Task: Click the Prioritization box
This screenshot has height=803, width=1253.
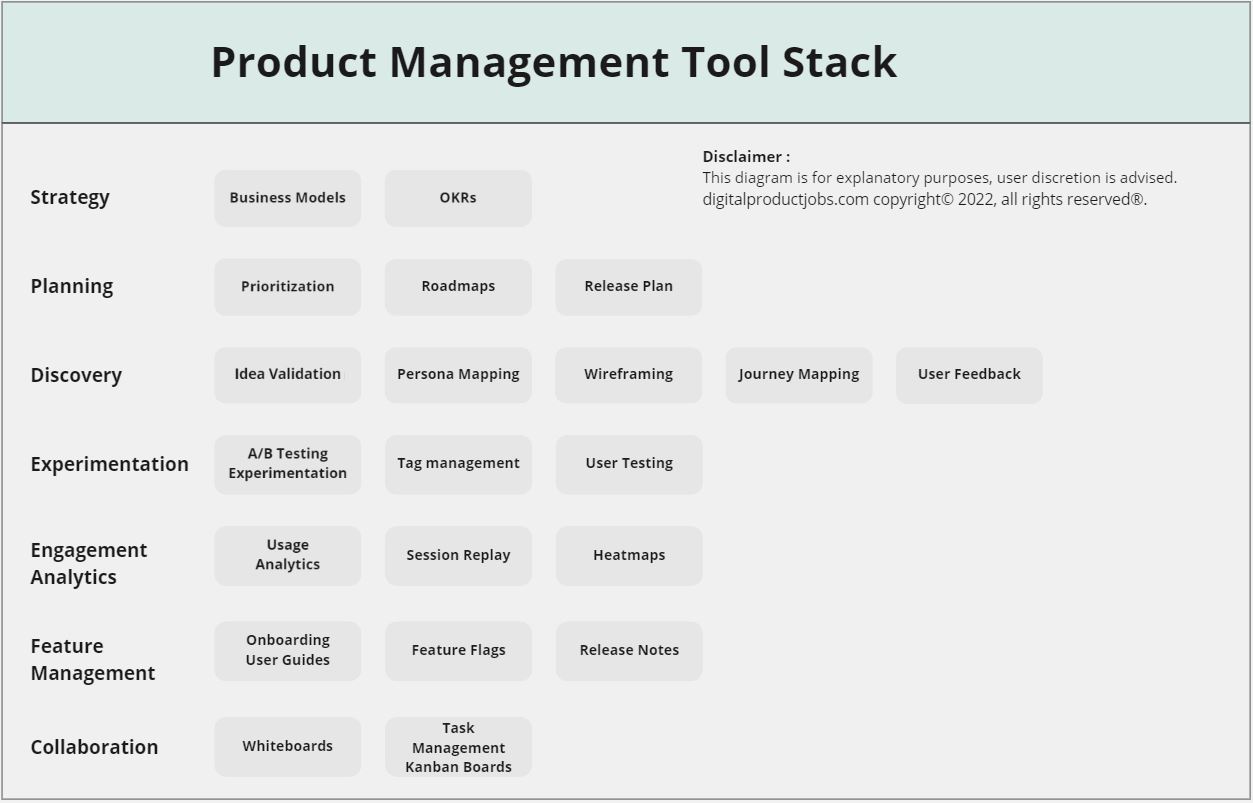Action: coord(287,287)
